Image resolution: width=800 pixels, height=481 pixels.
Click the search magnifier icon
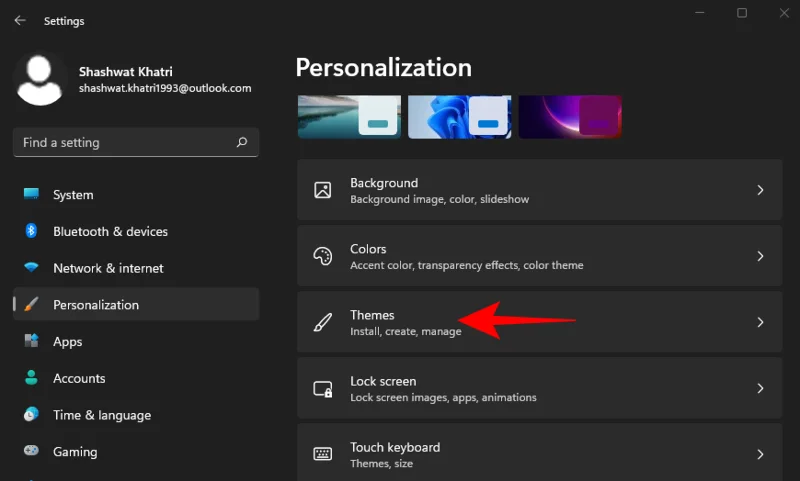click(242, 142)
